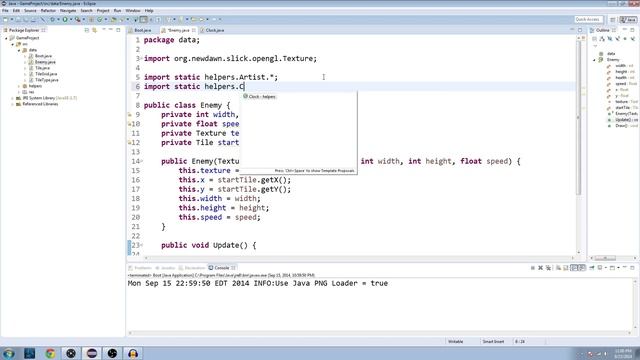Choose the Clock - helpers autocomplete proposal
Viewport: 640px width, 360px height.
point(260,97)
